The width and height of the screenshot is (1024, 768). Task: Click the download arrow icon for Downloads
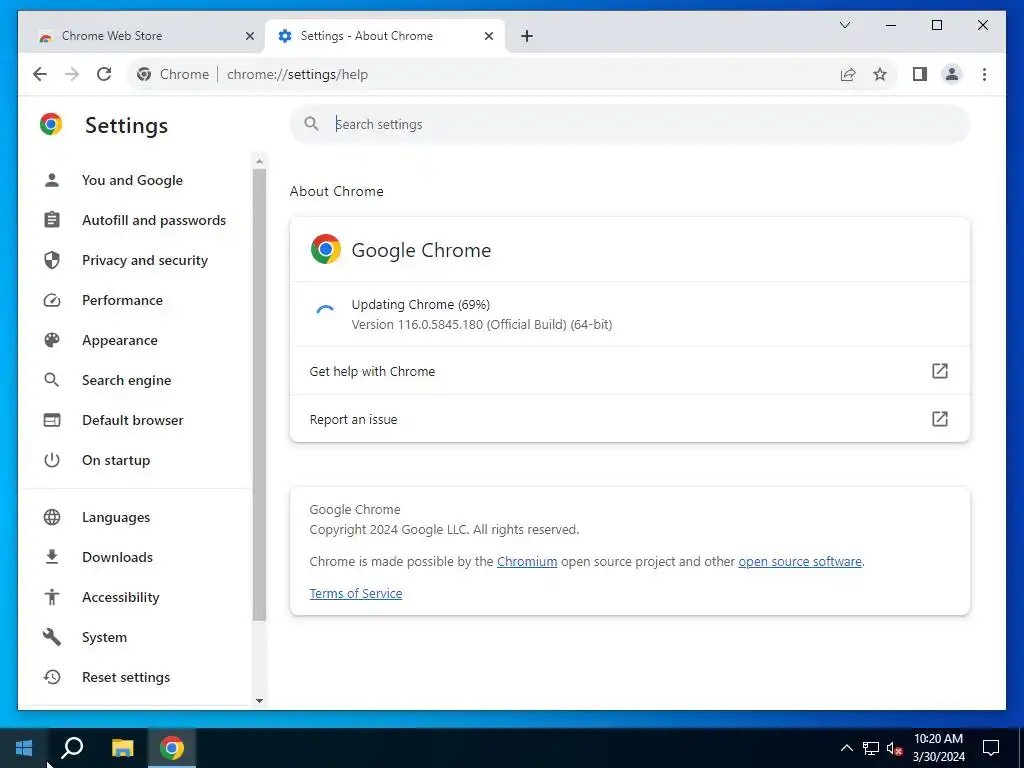point(52,557)
